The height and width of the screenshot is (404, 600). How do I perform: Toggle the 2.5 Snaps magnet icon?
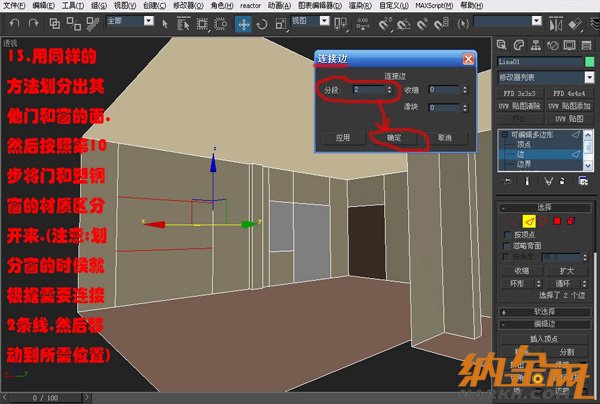[385, 24]
